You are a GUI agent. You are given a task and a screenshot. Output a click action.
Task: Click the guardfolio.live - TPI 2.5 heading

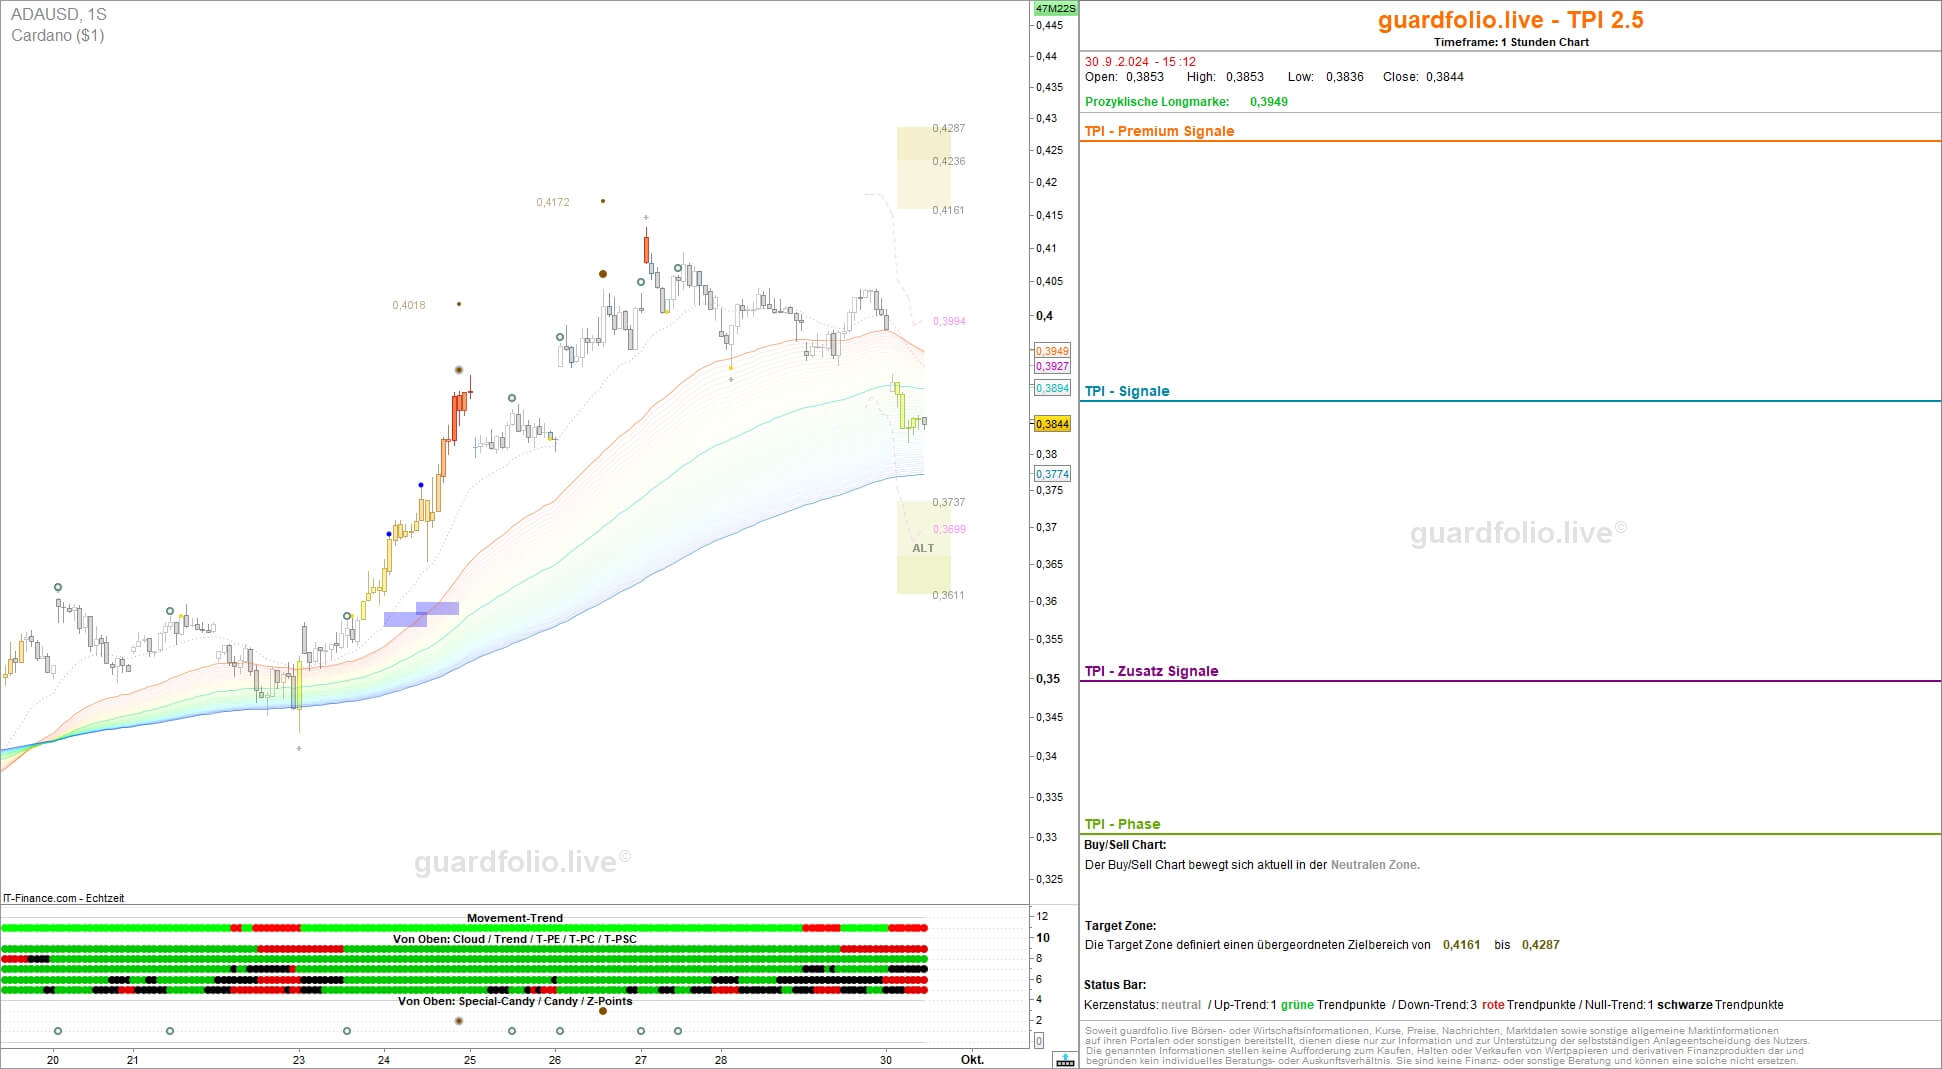(x=1510, y=20)
